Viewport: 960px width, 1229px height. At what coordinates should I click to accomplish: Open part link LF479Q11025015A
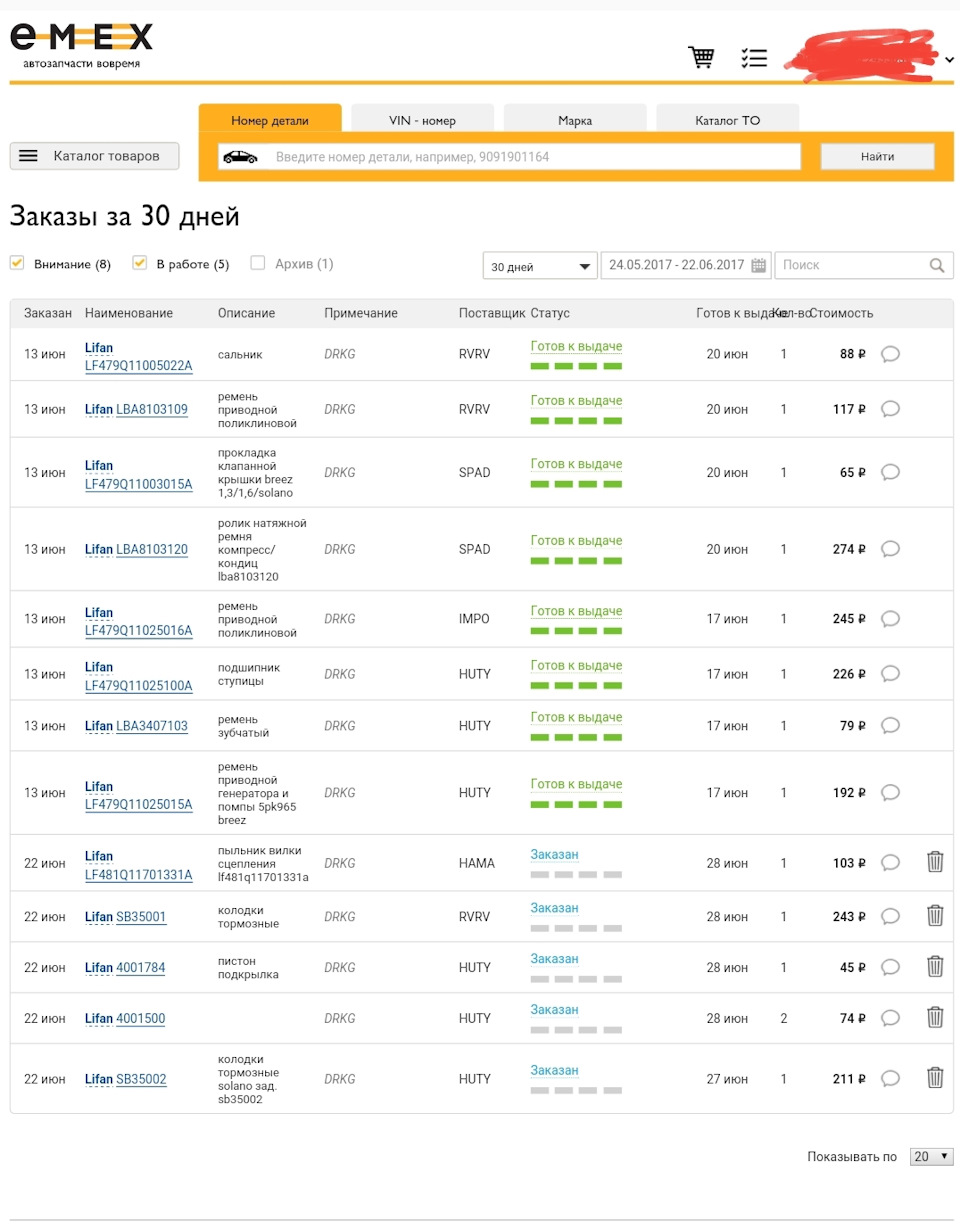click(x=138, y=804)
